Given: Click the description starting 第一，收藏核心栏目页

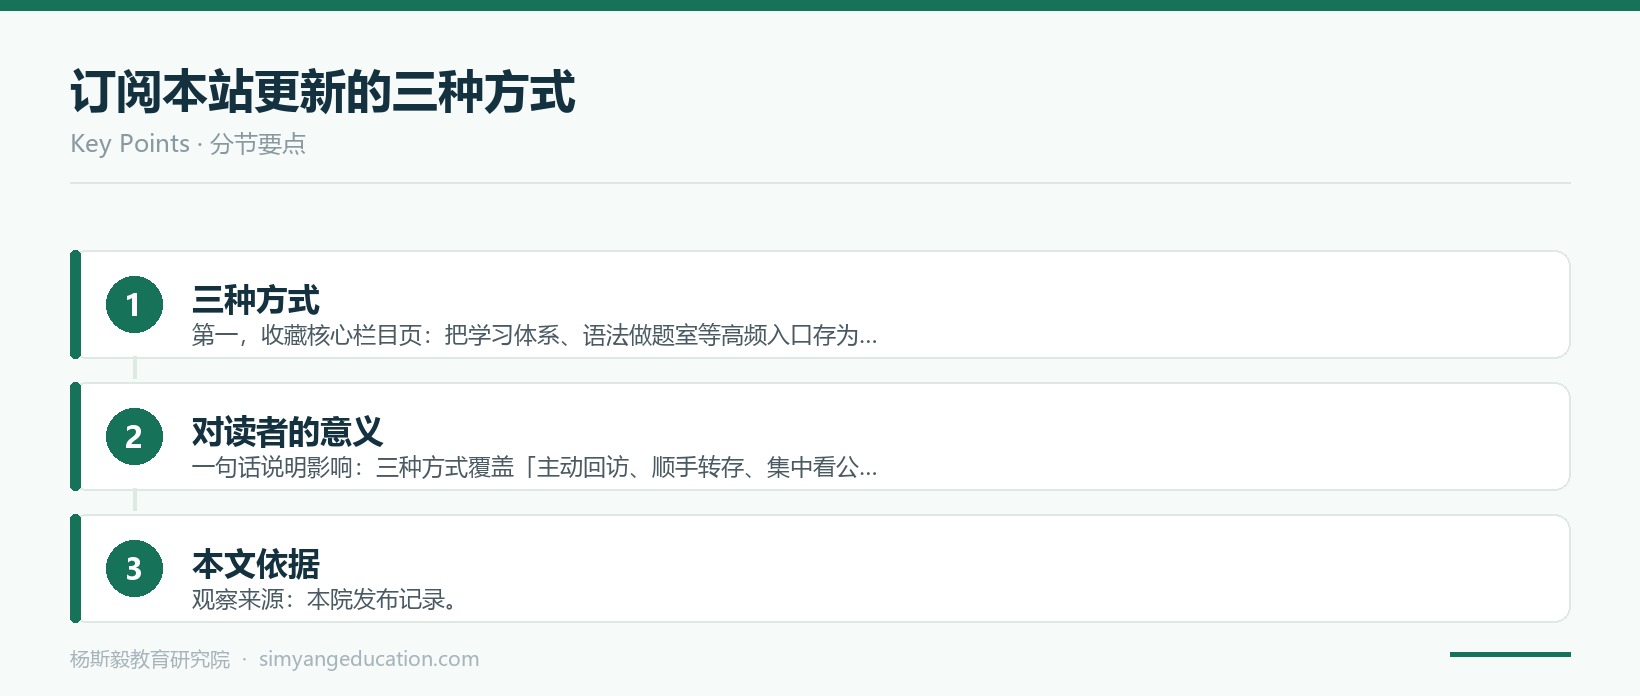Looking at the screenshot, I should click(x=535, y=335).
